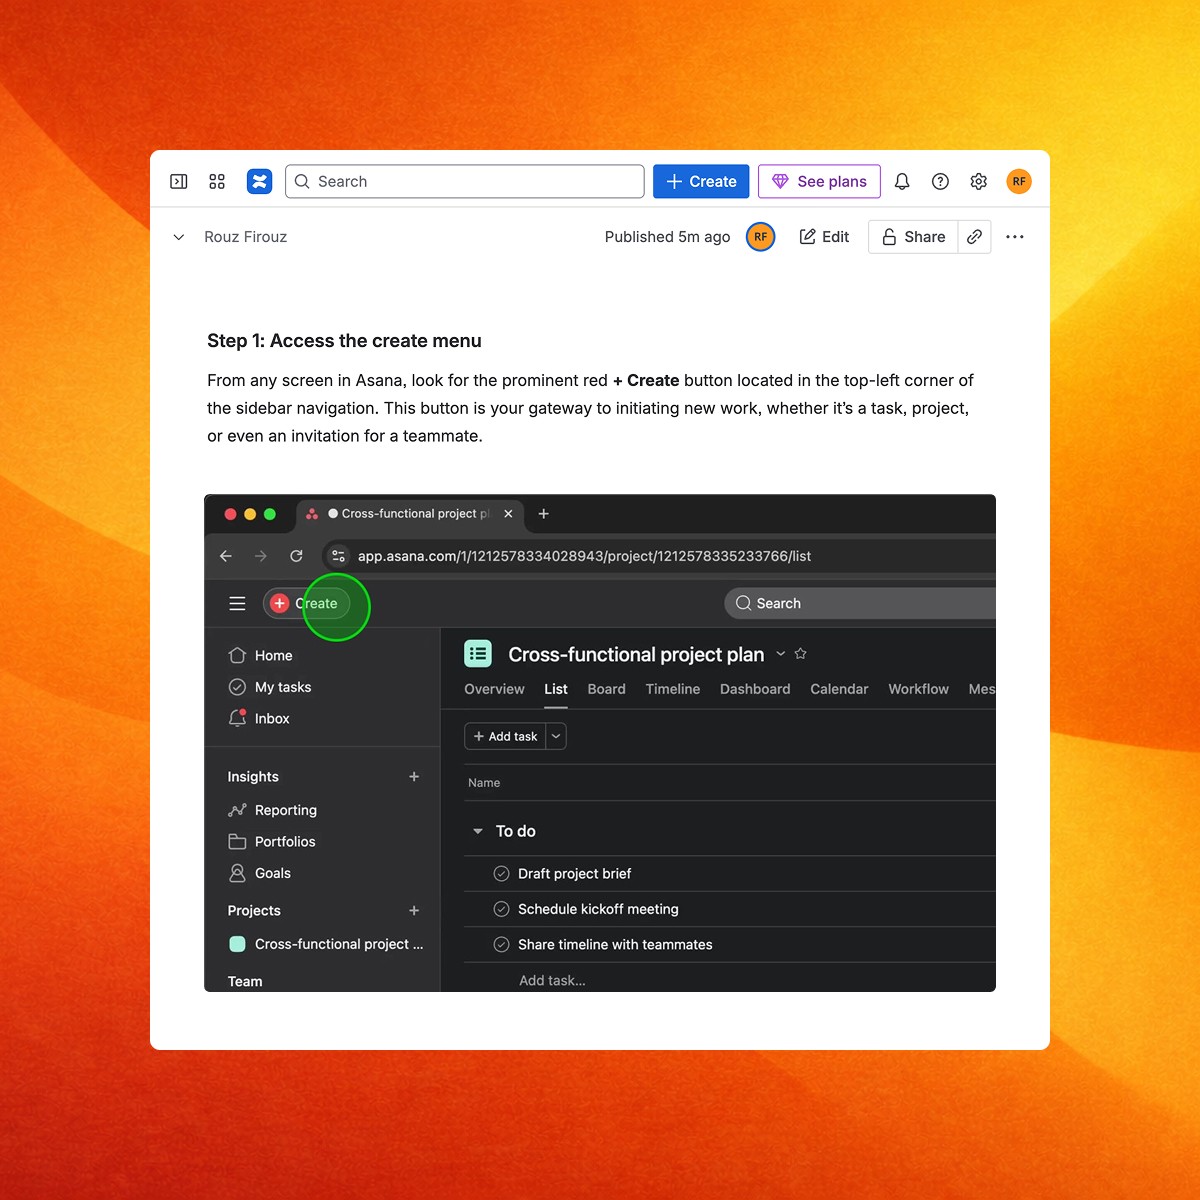
Task: Click the Confluence logo icon
Action: pos(260,181)
